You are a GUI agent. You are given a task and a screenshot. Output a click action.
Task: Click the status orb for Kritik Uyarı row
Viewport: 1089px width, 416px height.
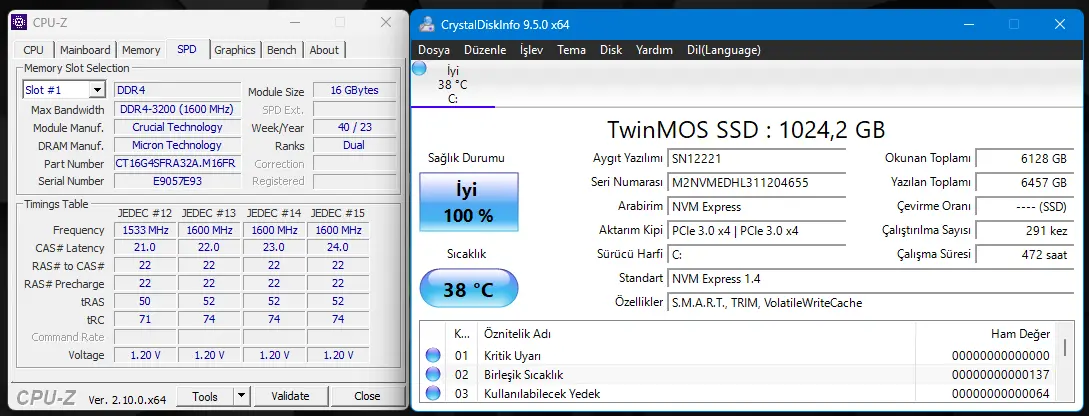433,356
